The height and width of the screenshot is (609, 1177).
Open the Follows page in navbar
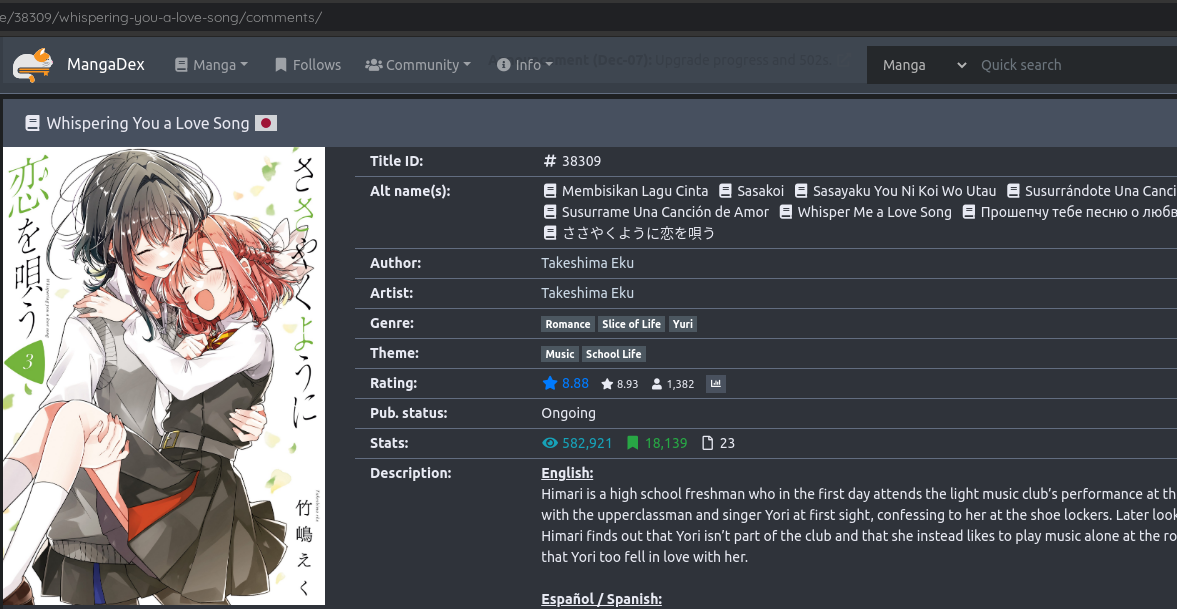tap(308, 65)
